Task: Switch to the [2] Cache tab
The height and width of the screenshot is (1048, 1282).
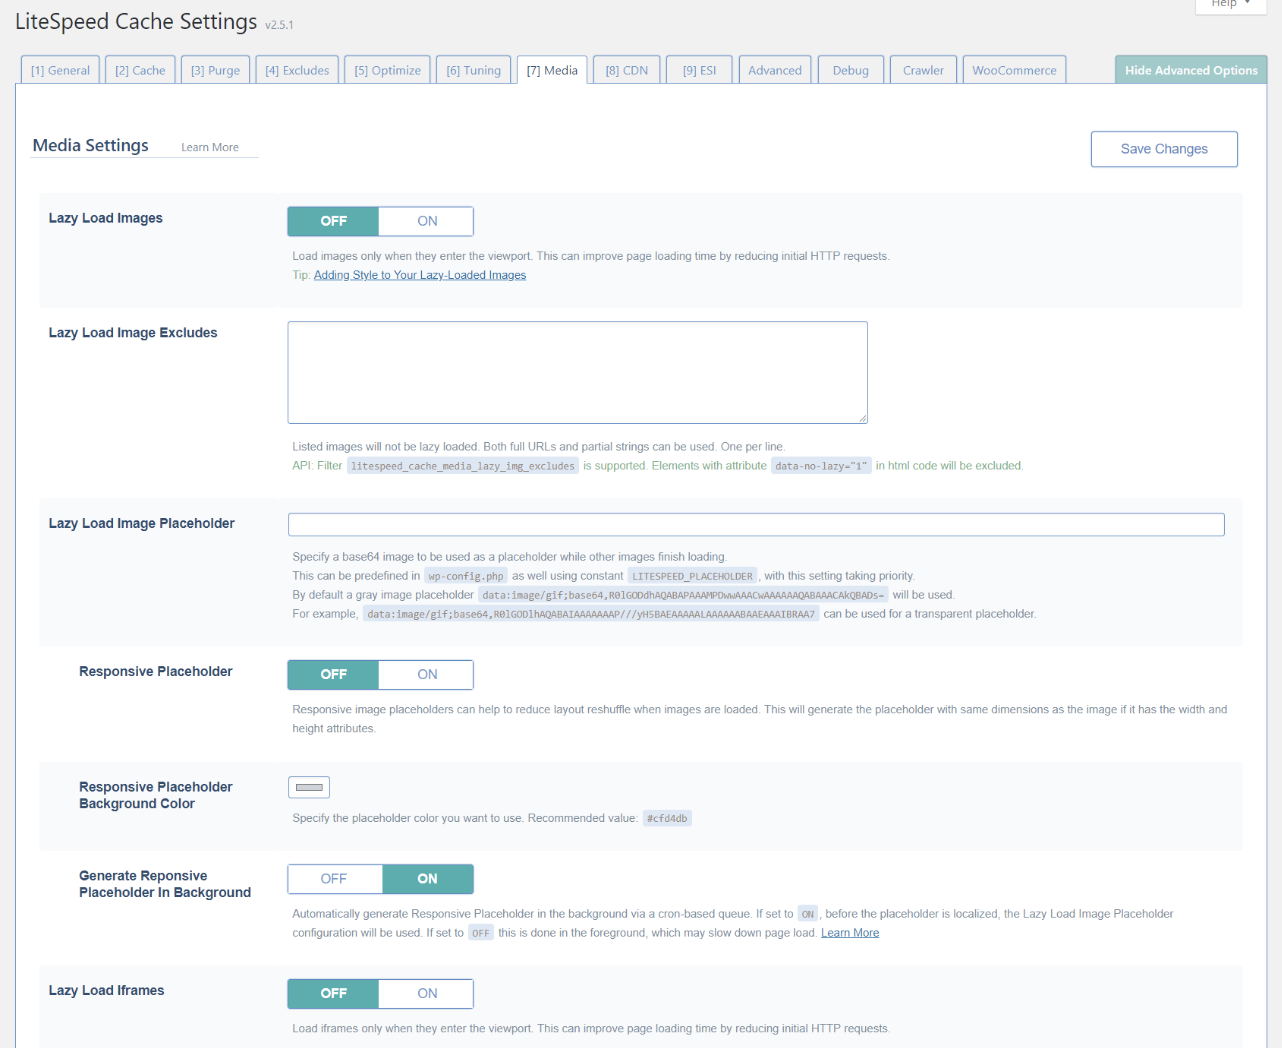Action: click(x=140, y=70)
